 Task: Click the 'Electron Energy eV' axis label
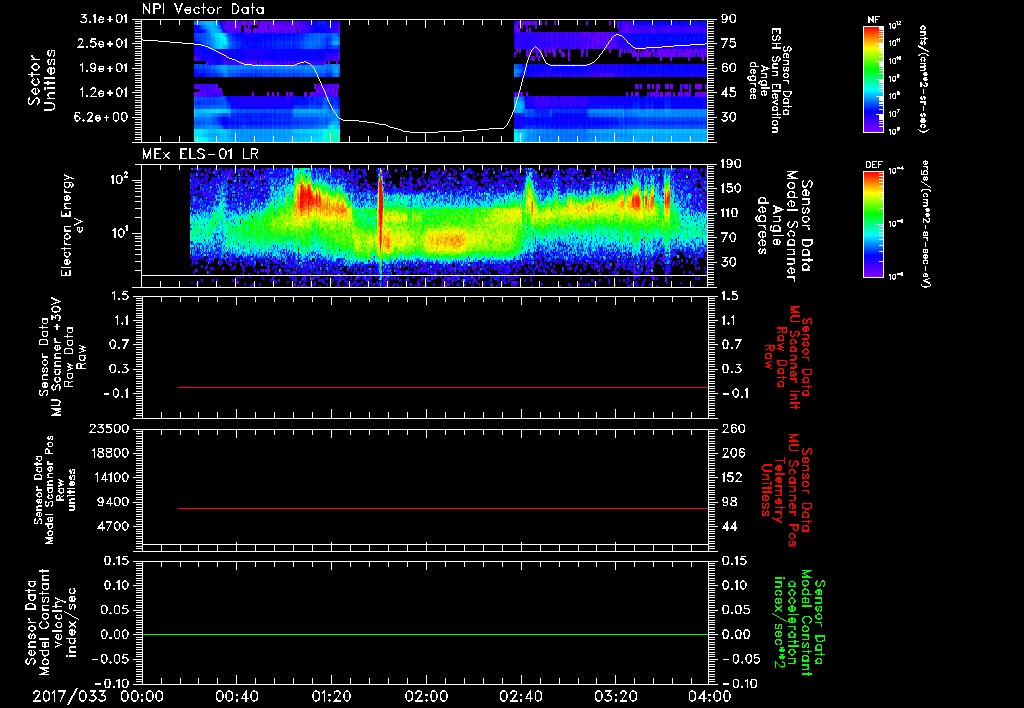(73, 225)
